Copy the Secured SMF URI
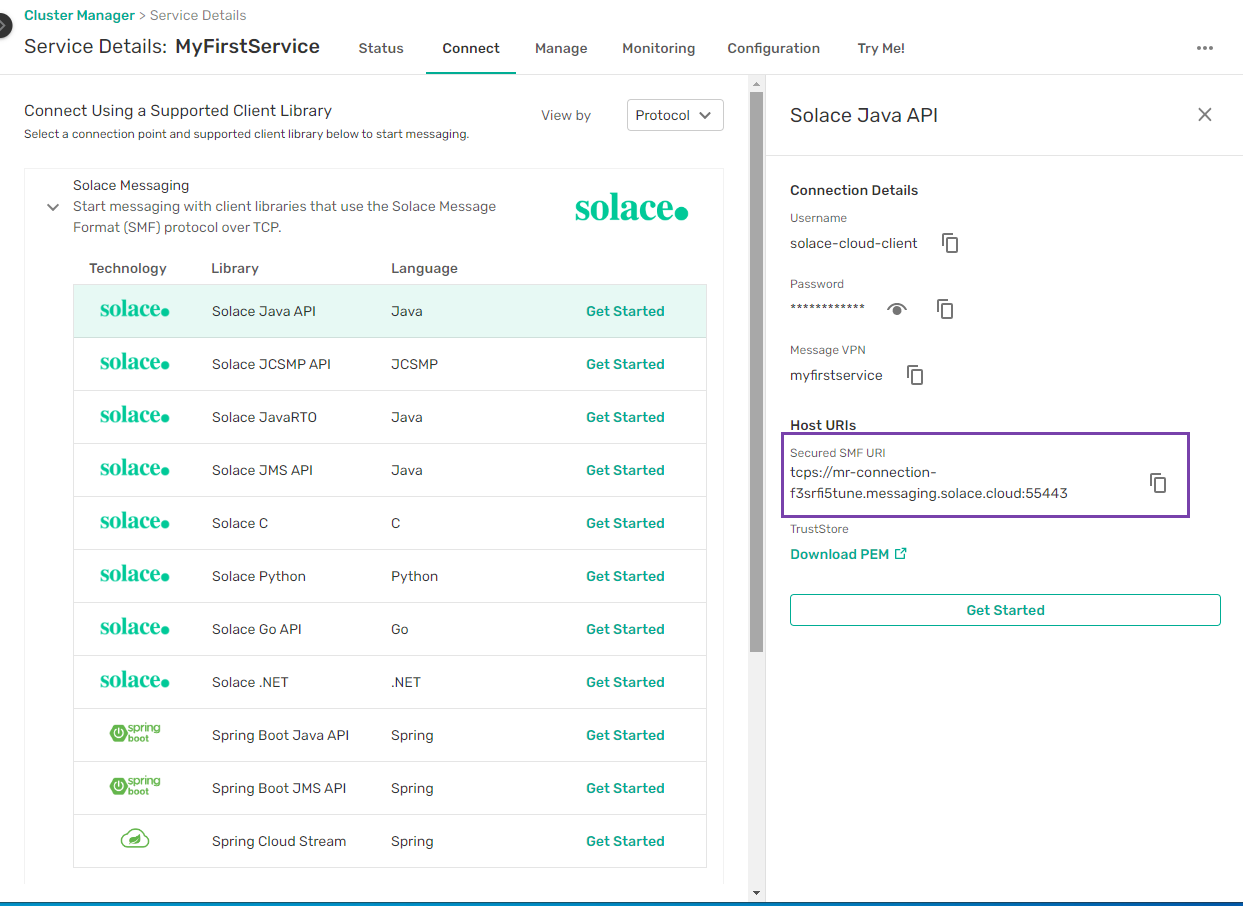1243x906 pixels. 1158,483
